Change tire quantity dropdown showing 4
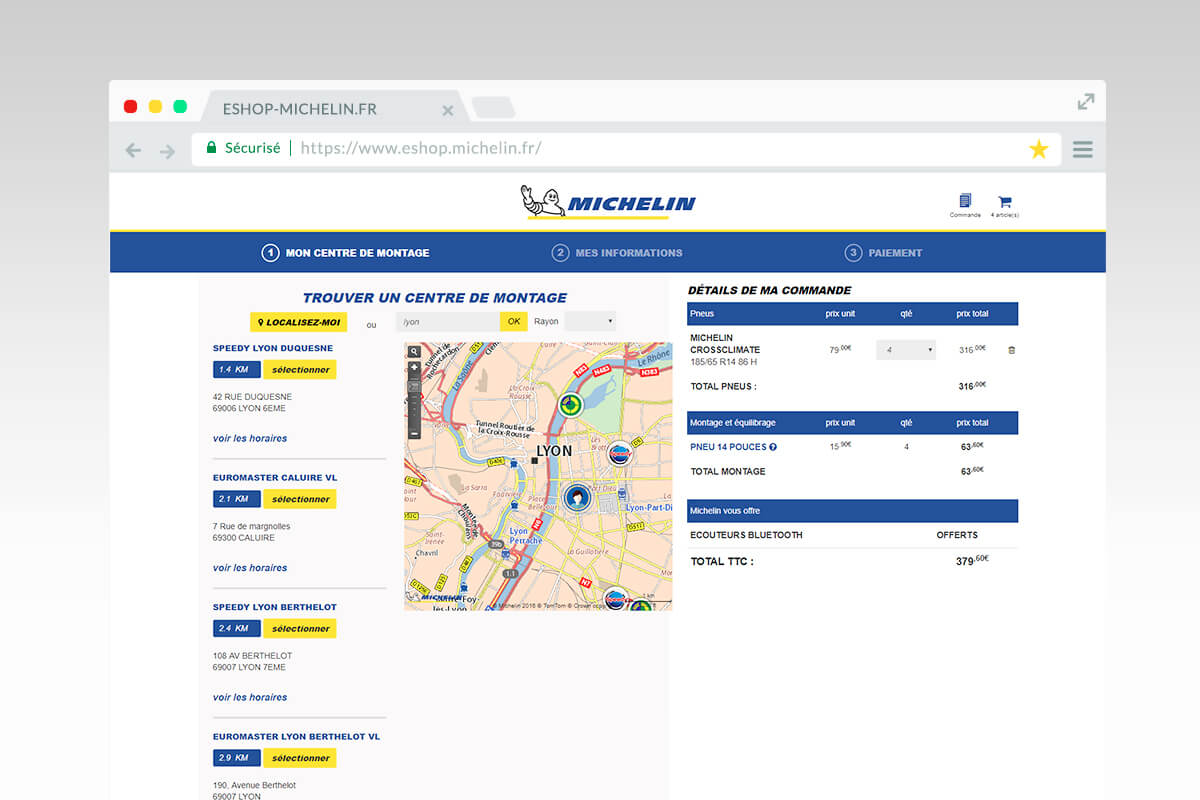This screenshot has width=1200, height=800. 906,350
